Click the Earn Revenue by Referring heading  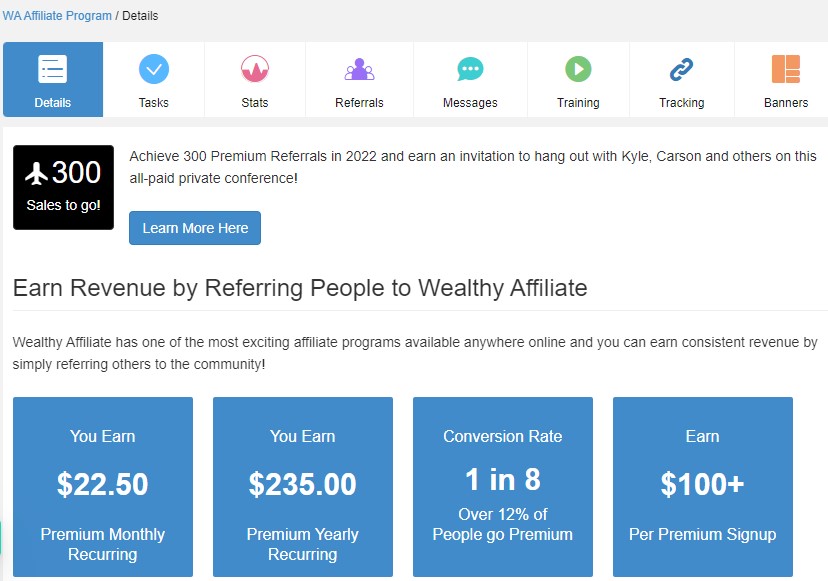point(300,288)
